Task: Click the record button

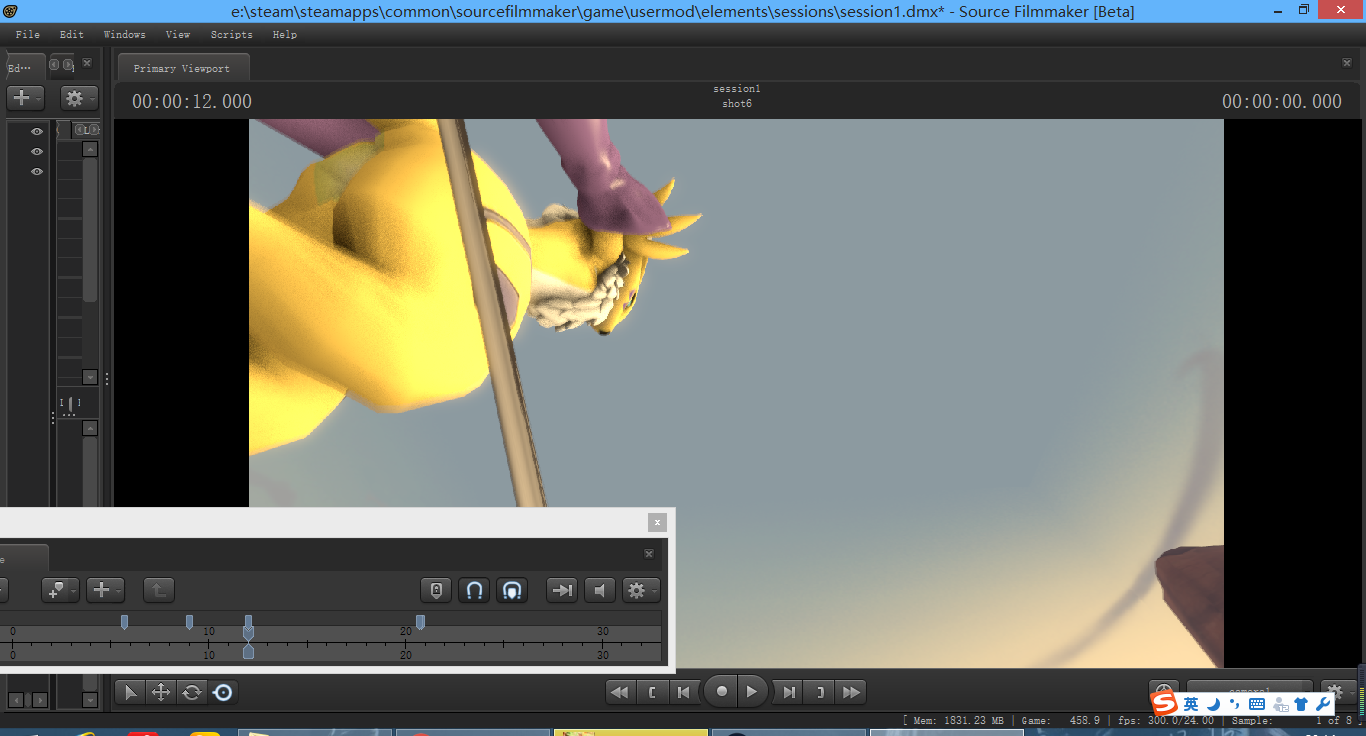Action: (x=721, y=691)
